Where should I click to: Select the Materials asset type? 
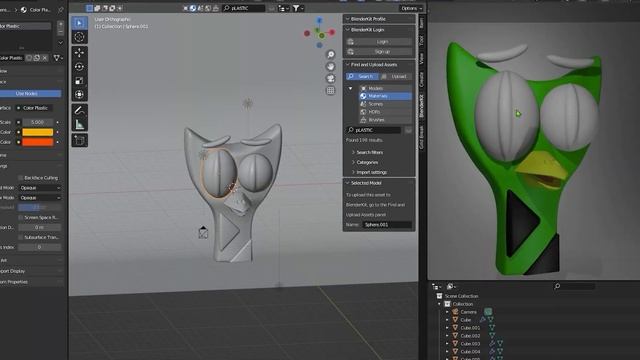tap(385, 96)
